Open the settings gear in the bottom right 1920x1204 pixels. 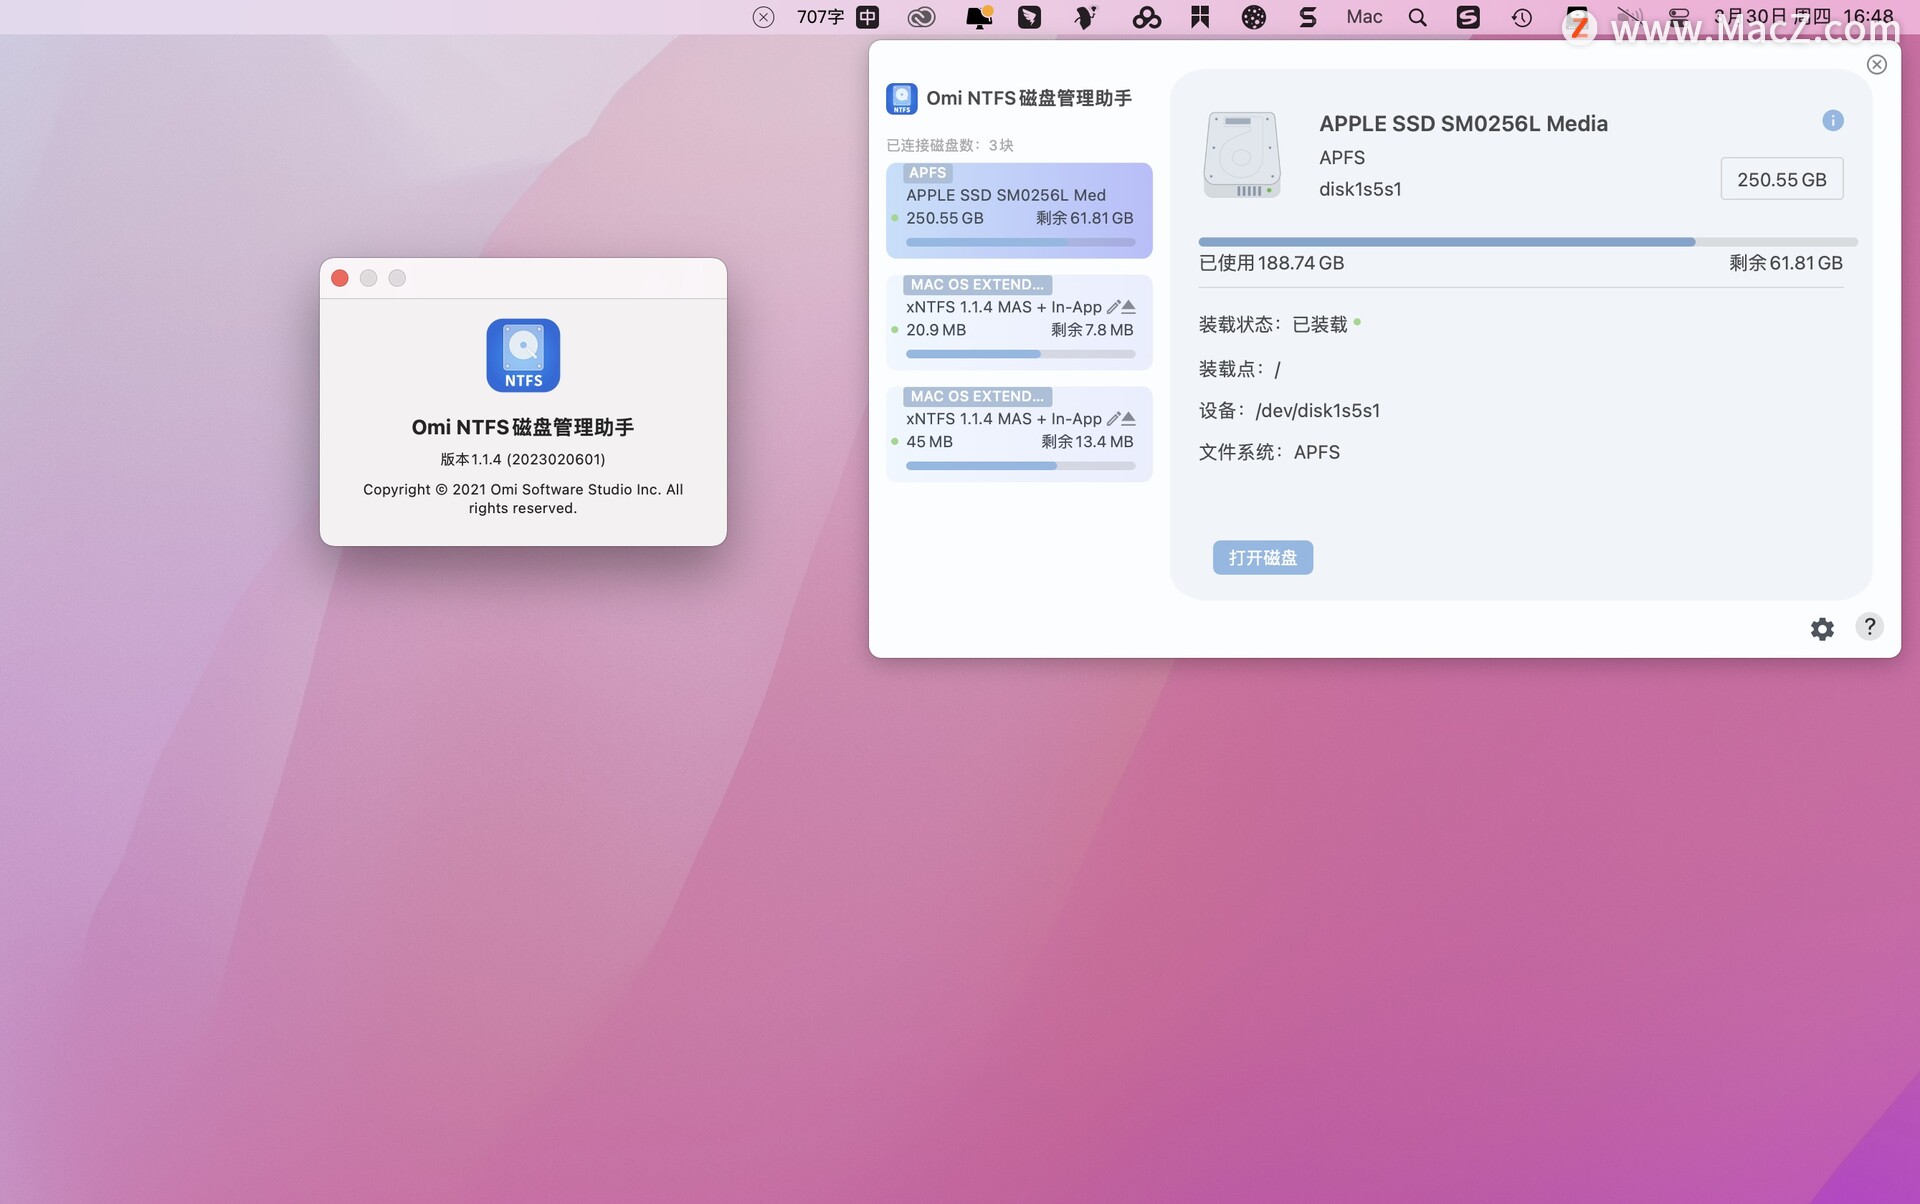[1822, 628]
